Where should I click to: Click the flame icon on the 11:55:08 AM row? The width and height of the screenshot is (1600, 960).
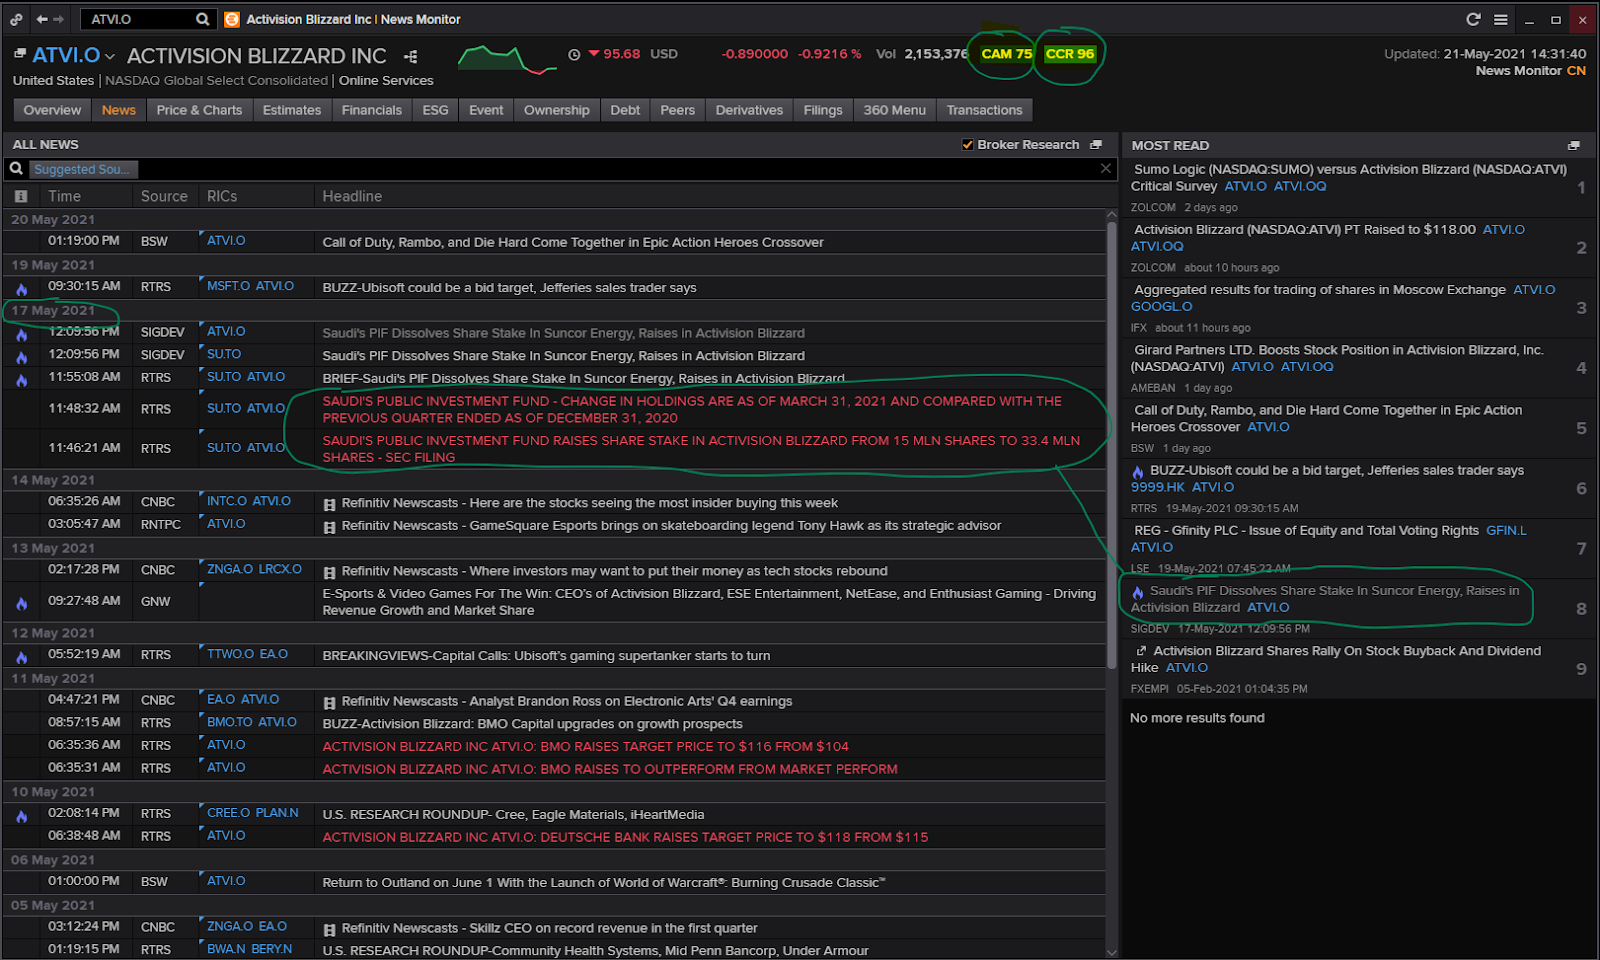point(21,379)
